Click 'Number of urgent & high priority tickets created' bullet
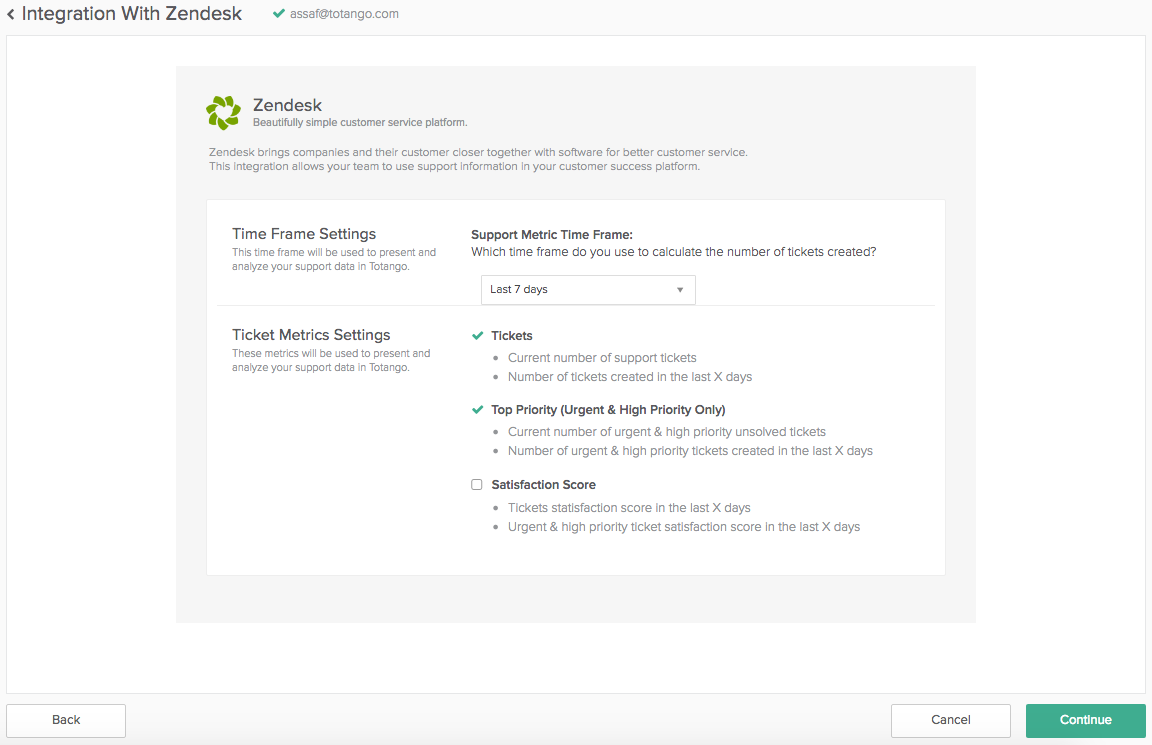Image resolution: width=1152 pixels, height=745 pixels. click(x=691, y=451)
